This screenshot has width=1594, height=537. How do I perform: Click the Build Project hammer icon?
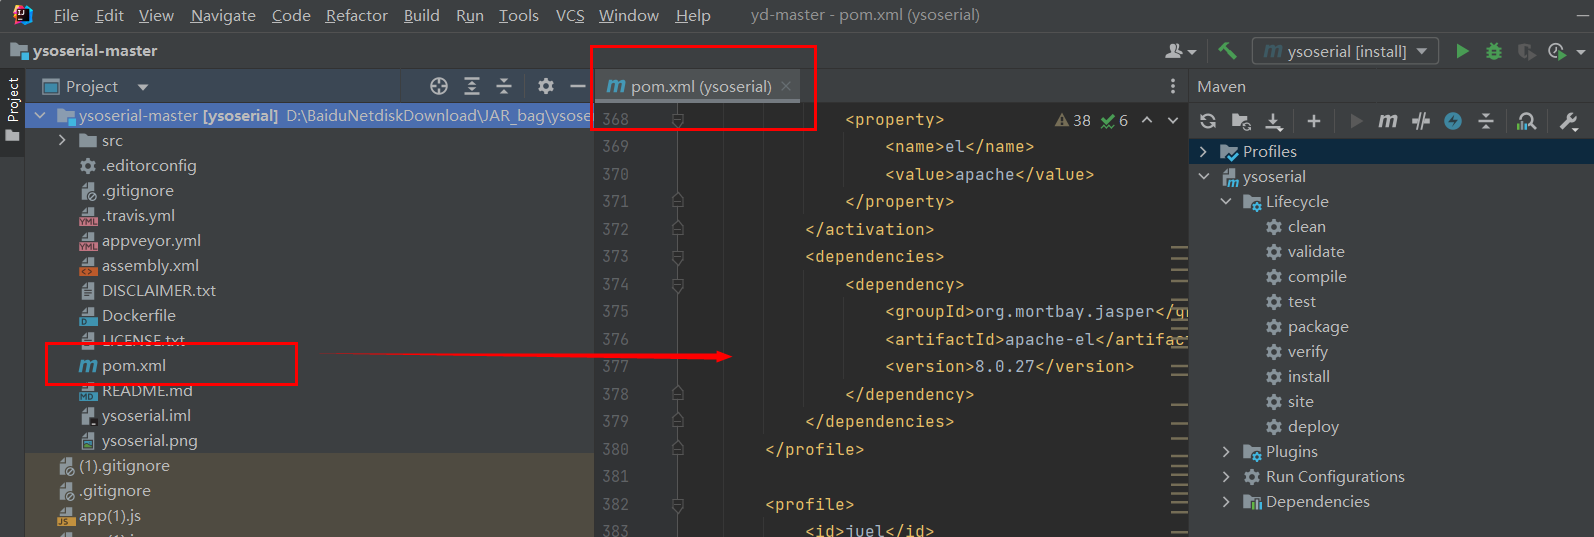(x=1227, y=51)
